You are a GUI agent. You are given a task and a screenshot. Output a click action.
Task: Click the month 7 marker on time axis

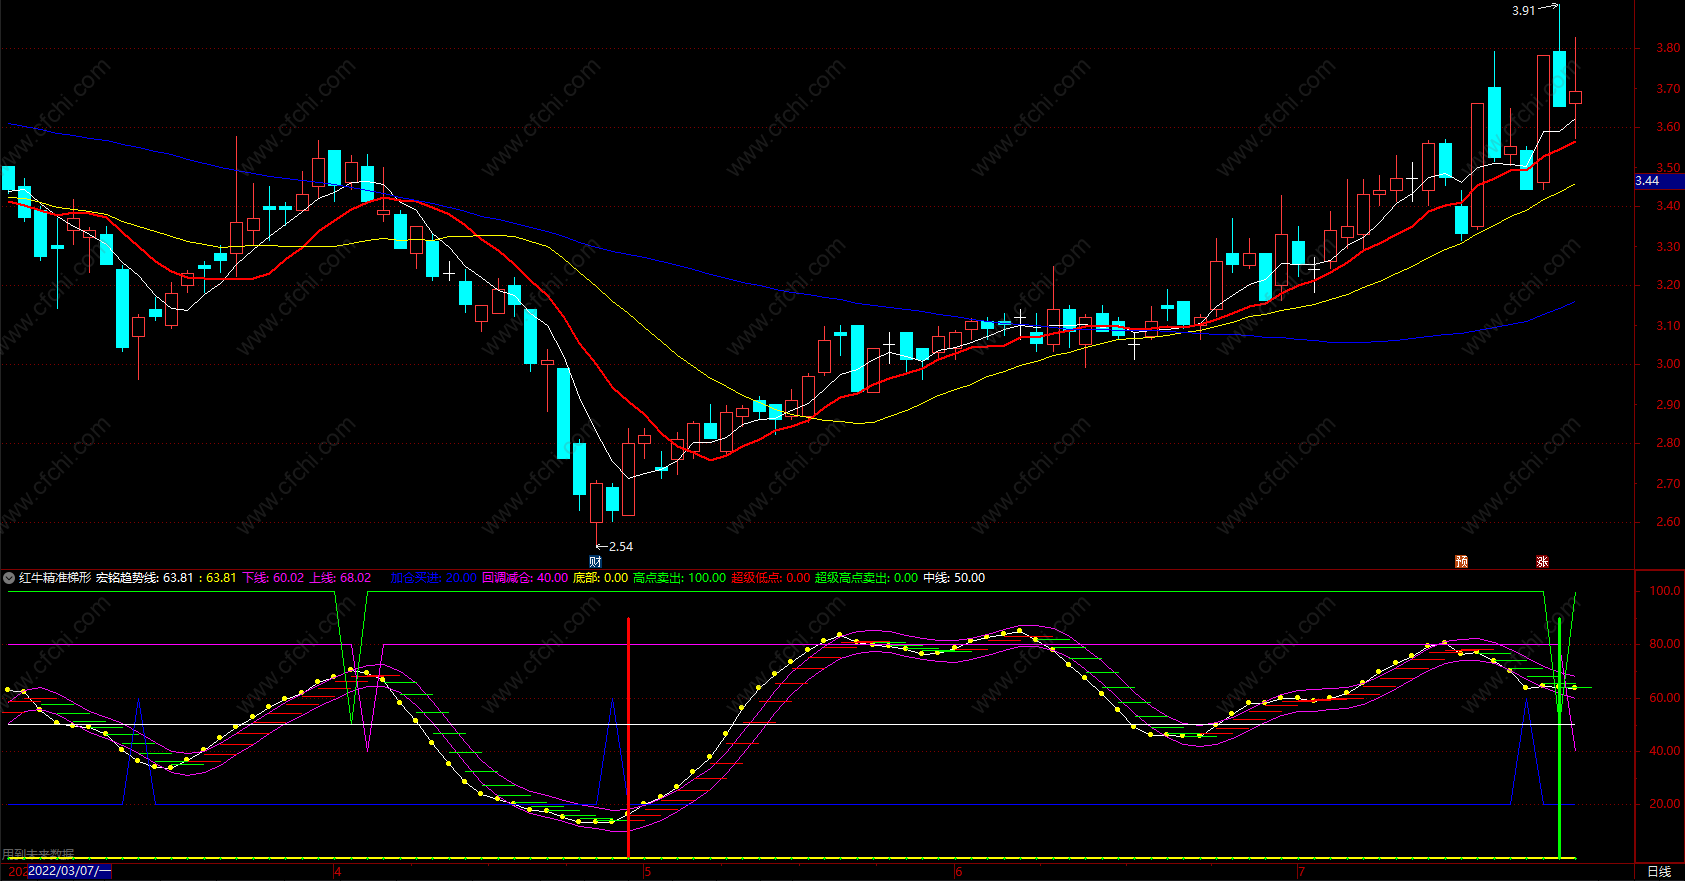pos(1301,872)
